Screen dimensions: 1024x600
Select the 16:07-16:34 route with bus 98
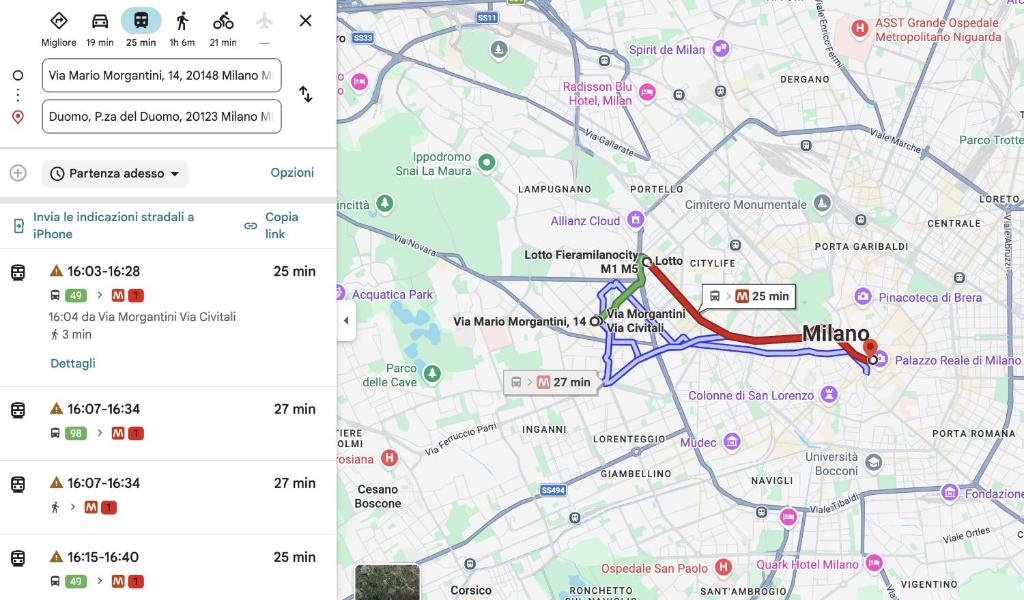[168, 423]
